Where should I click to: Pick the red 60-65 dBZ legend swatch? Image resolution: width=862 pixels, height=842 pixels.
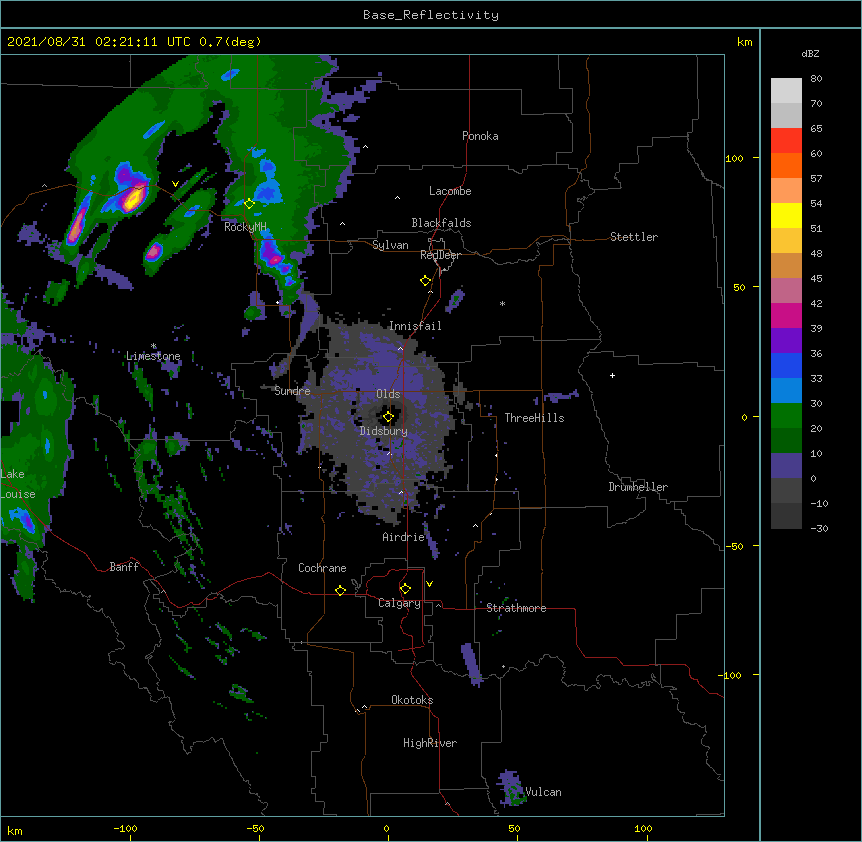click(x=786, y=141)
